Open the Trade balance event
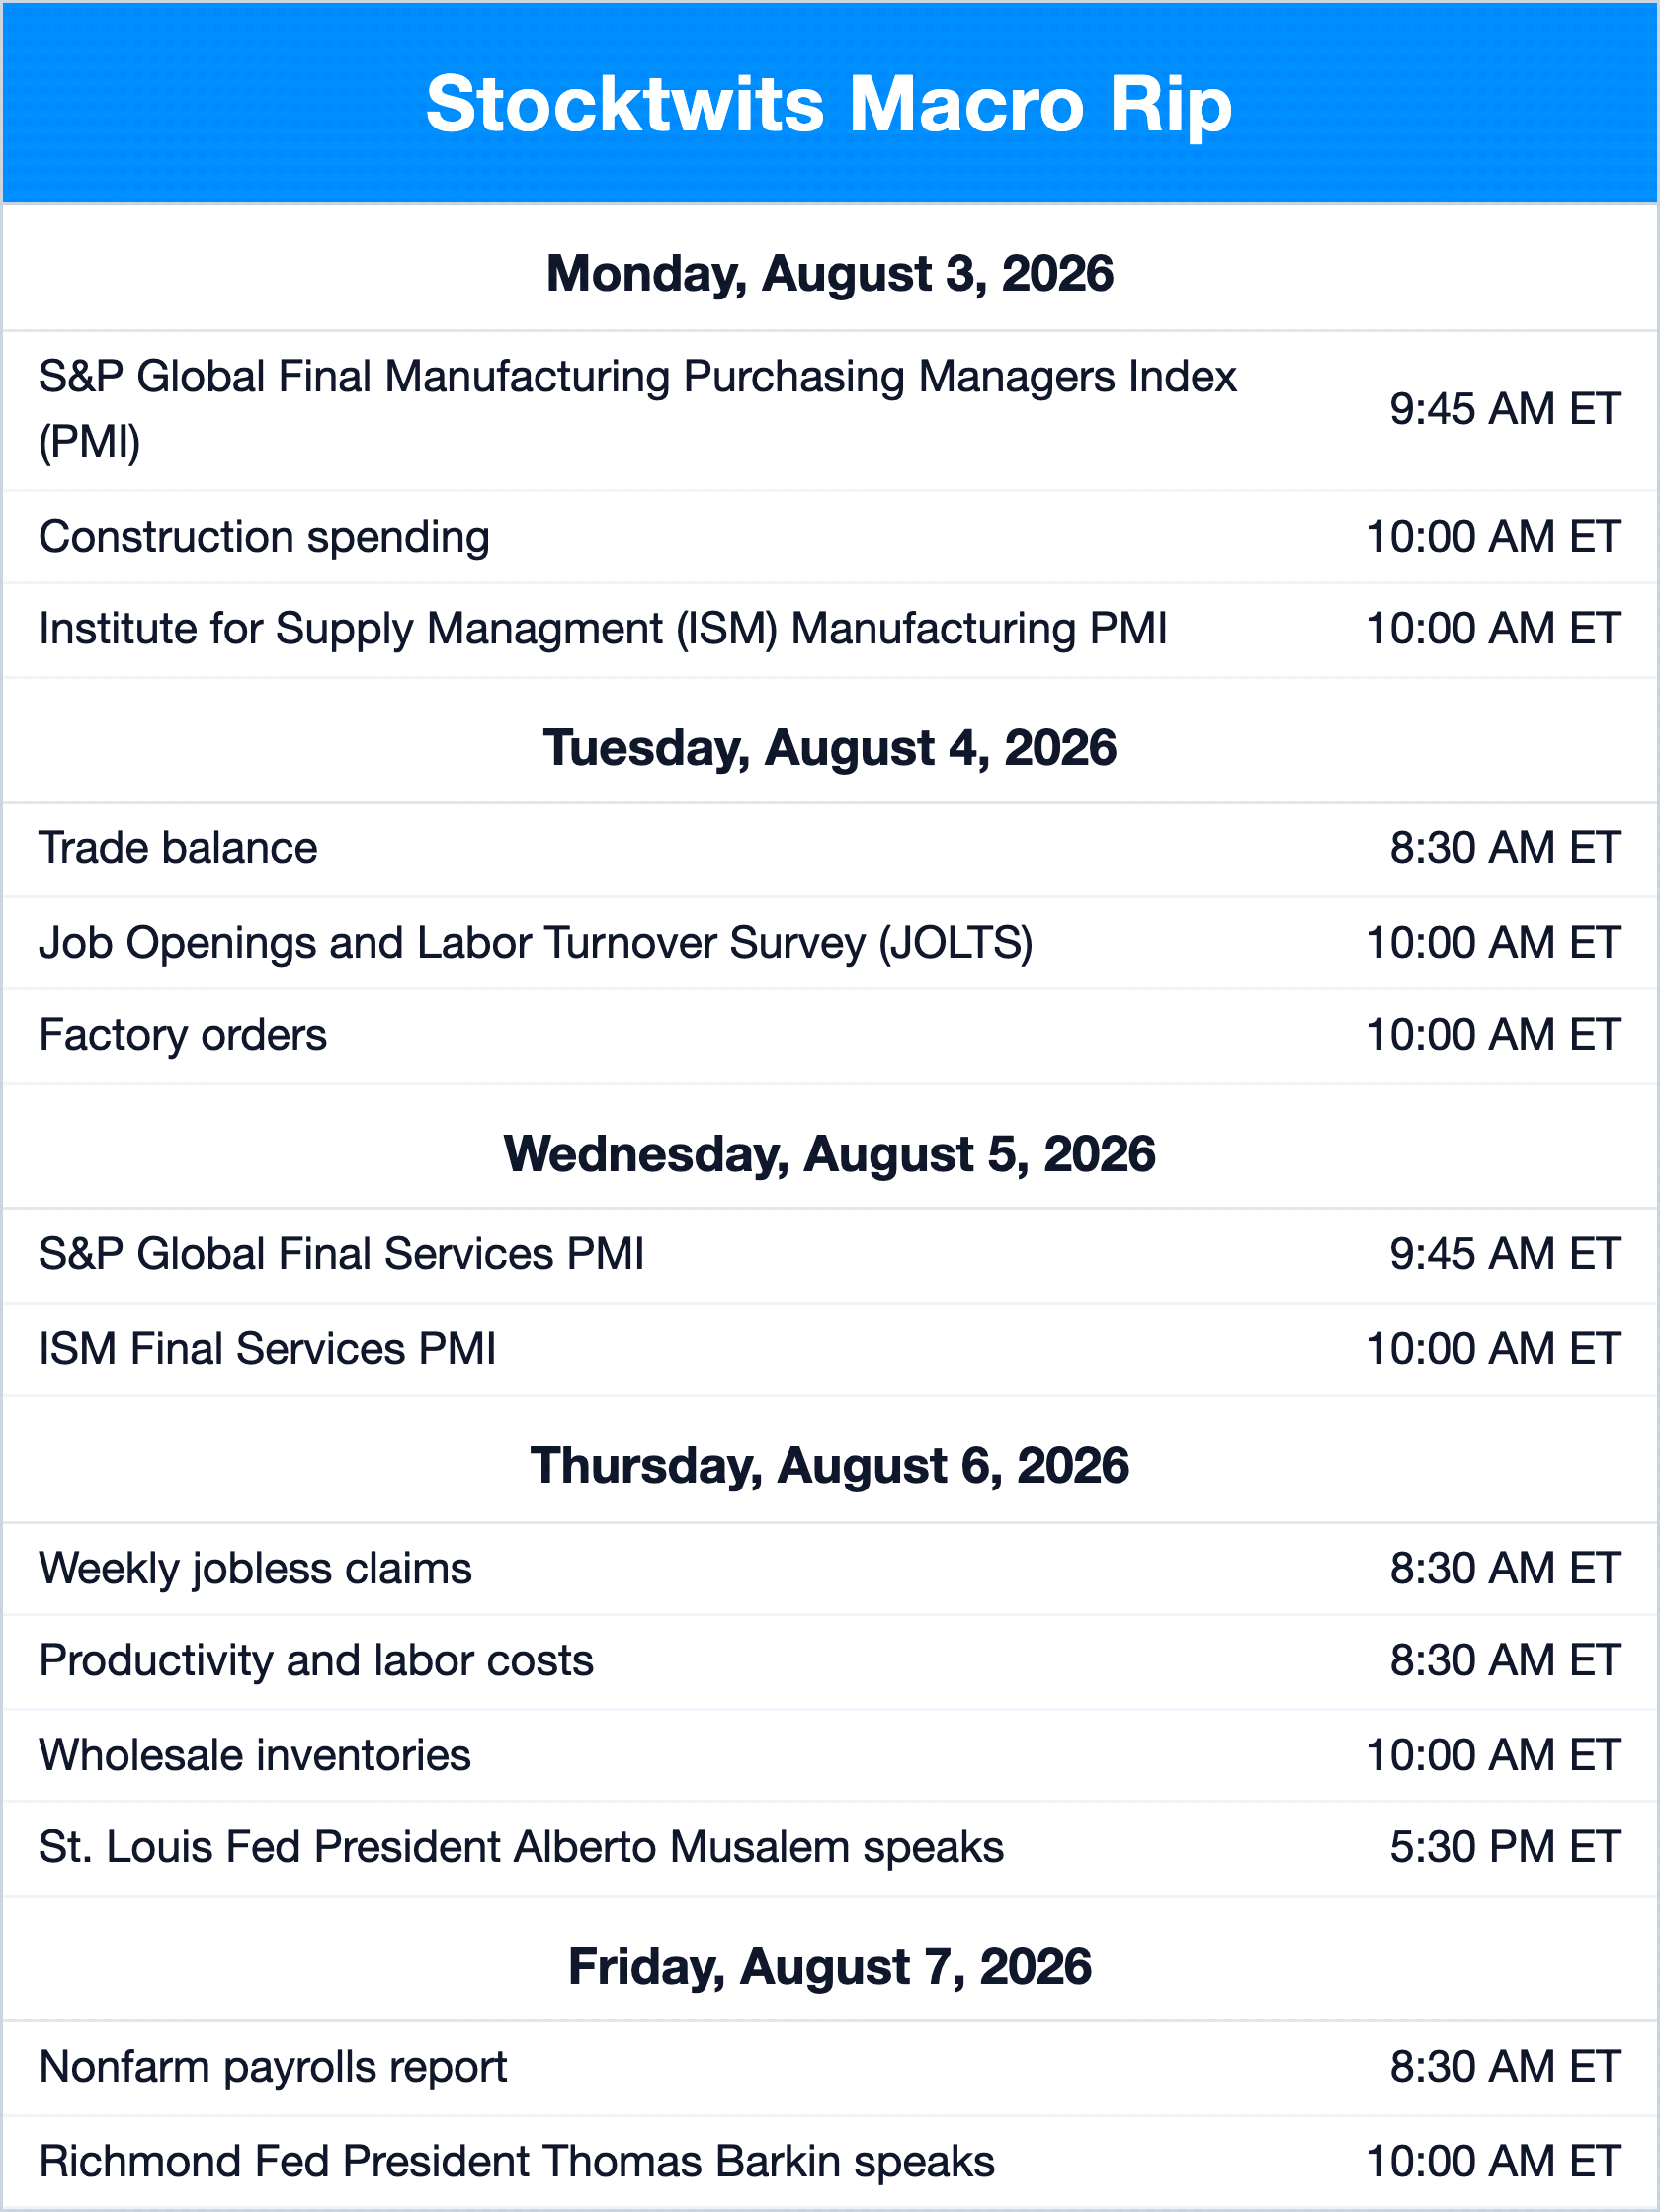The image size is (1660, 2212). click(x=830, y=848)
